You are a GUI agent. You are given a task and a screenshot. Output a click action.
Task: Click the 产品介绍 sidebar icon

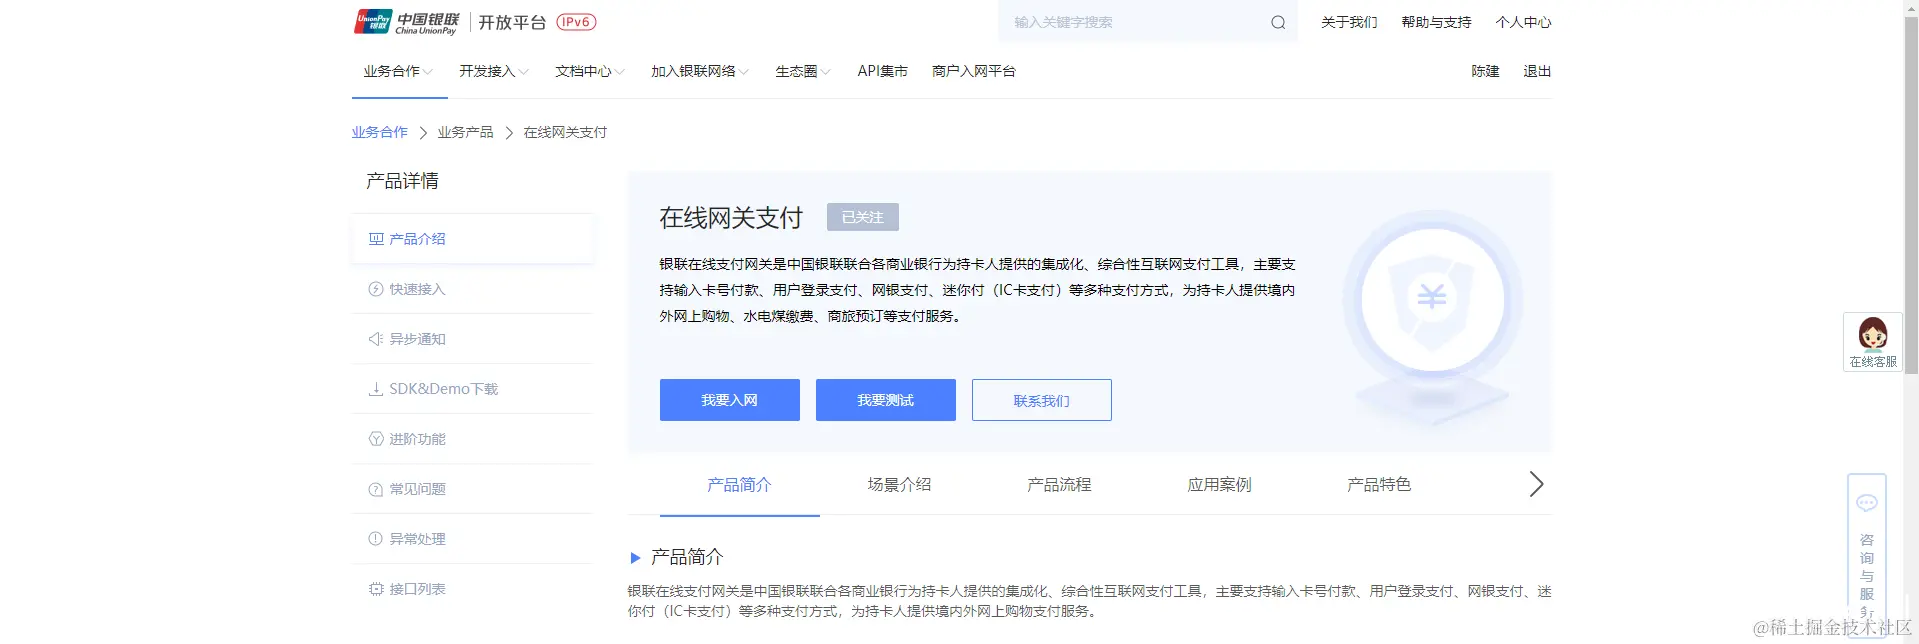tap(376, 239)
